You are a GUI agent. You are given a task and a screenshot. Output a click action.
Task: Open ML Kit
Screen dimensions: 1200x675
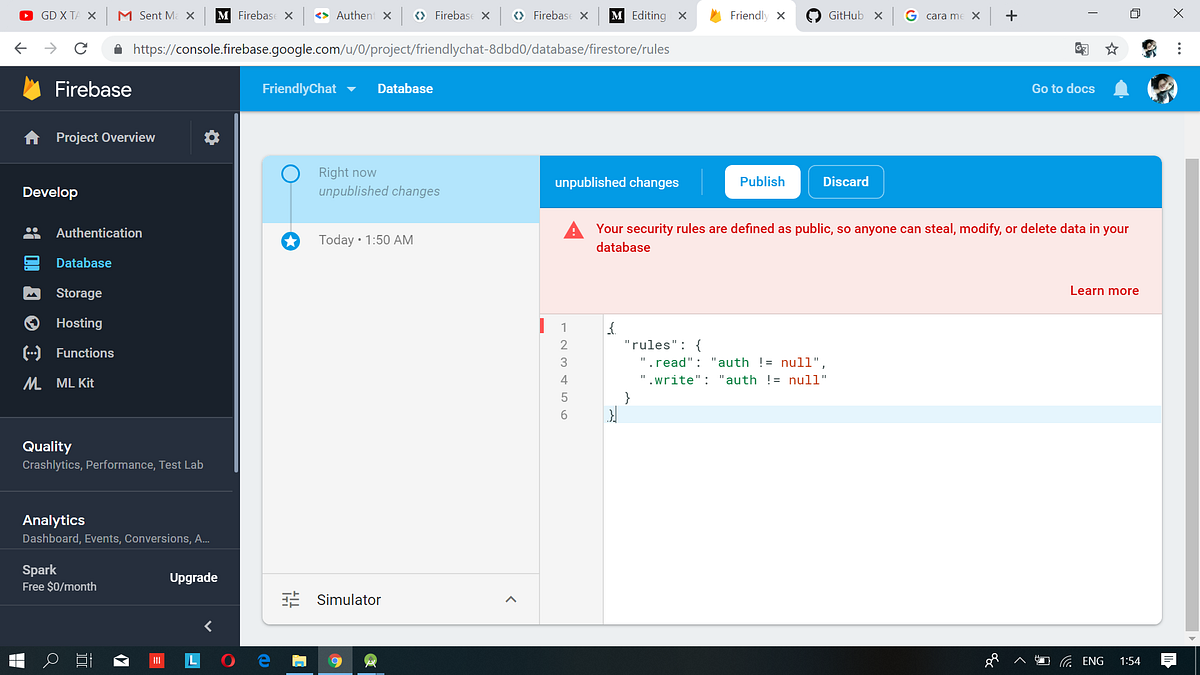77,382
